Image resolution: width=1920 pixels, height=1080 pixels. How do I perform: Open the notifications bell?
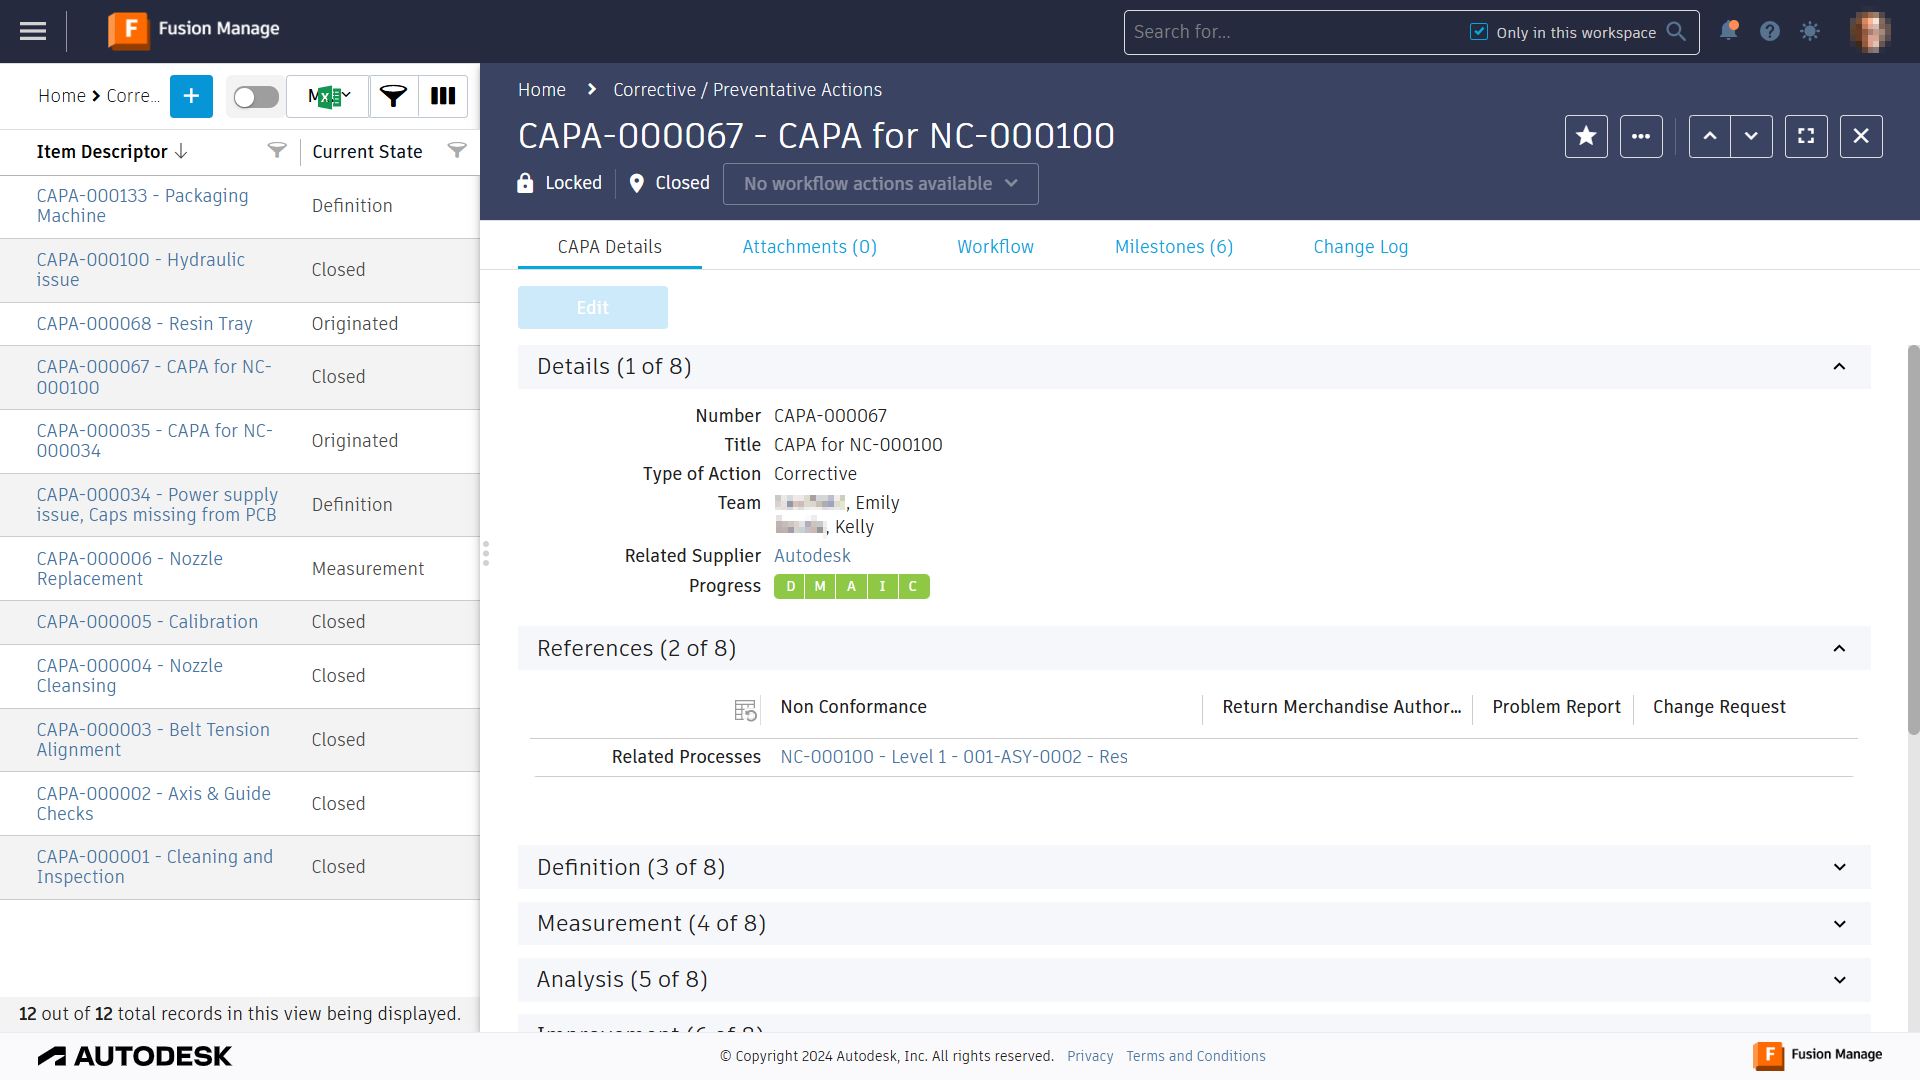[x=1728, y=31]
